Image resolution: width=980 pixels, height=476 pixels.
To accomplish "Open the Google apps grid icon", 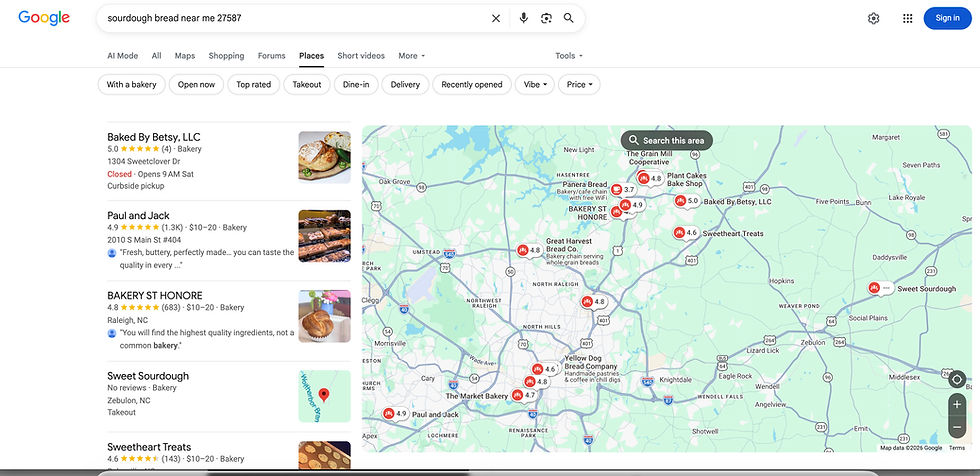I will [908, 18].
